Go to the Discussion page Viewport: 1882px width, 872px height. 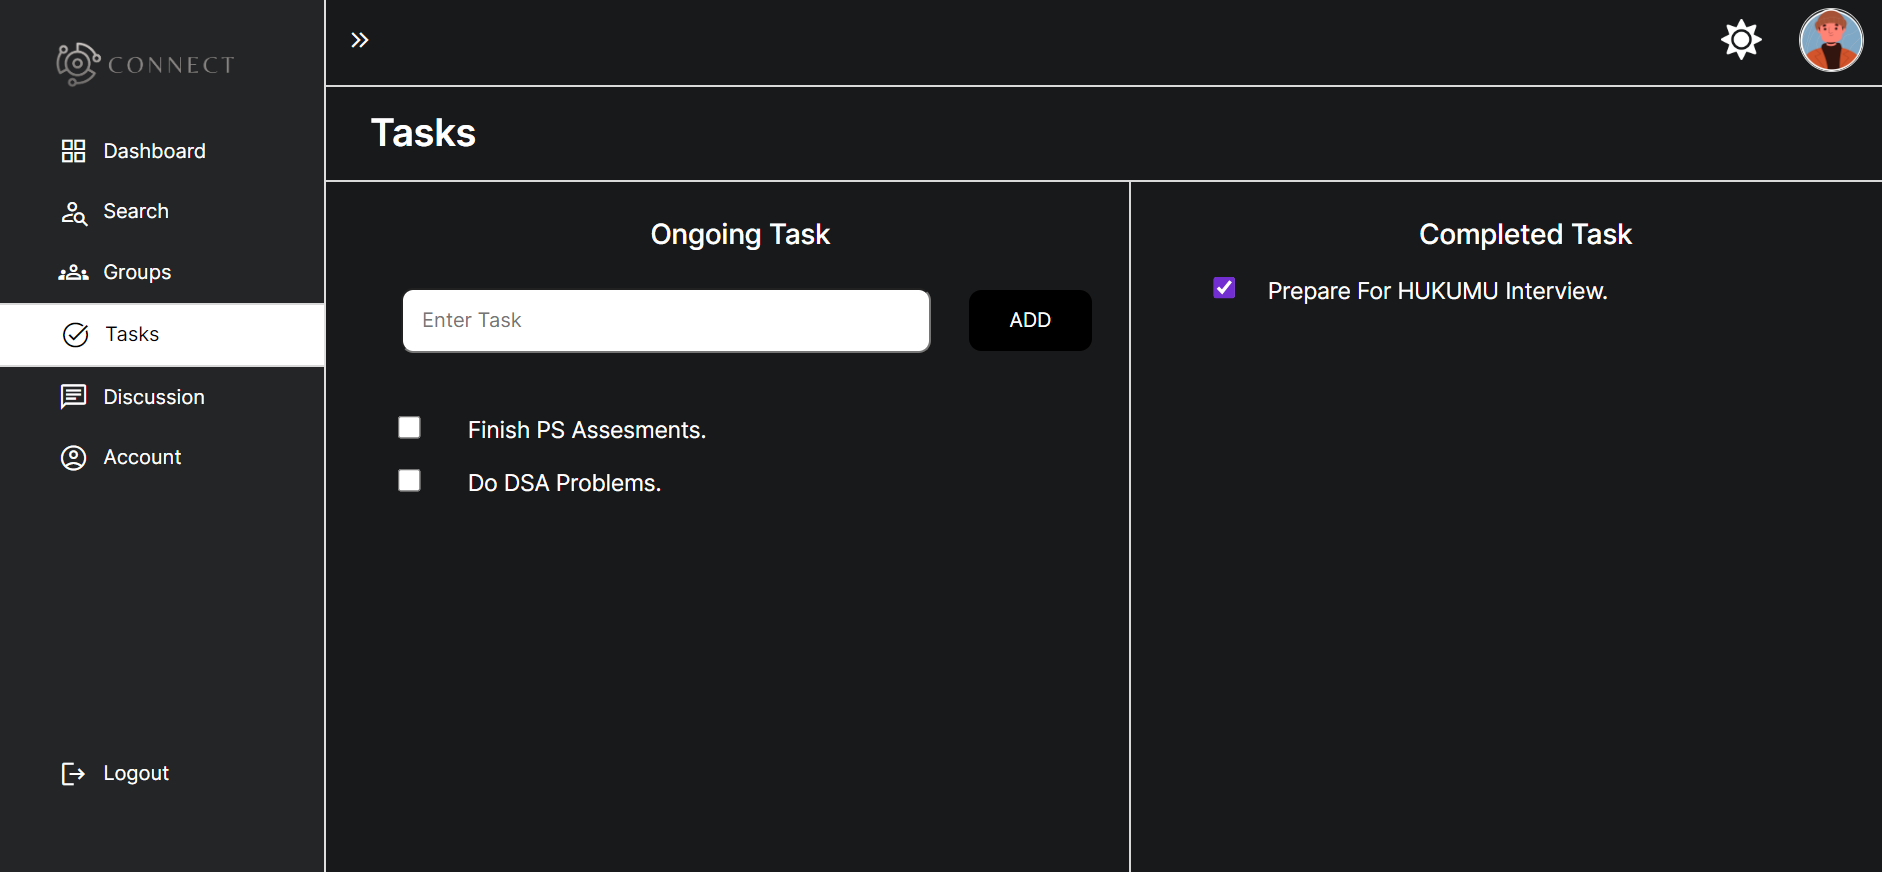coord(154,397)
